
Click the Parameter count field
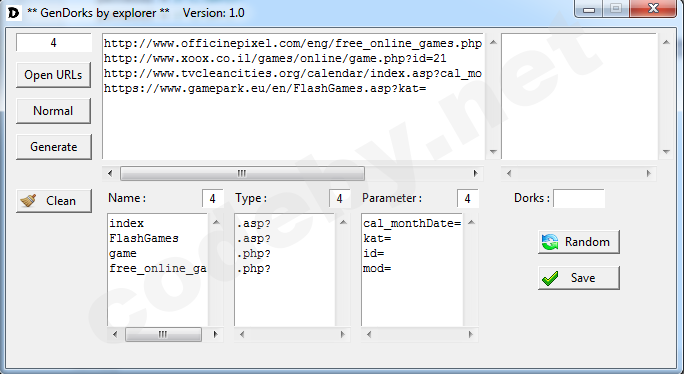(467, 199)
